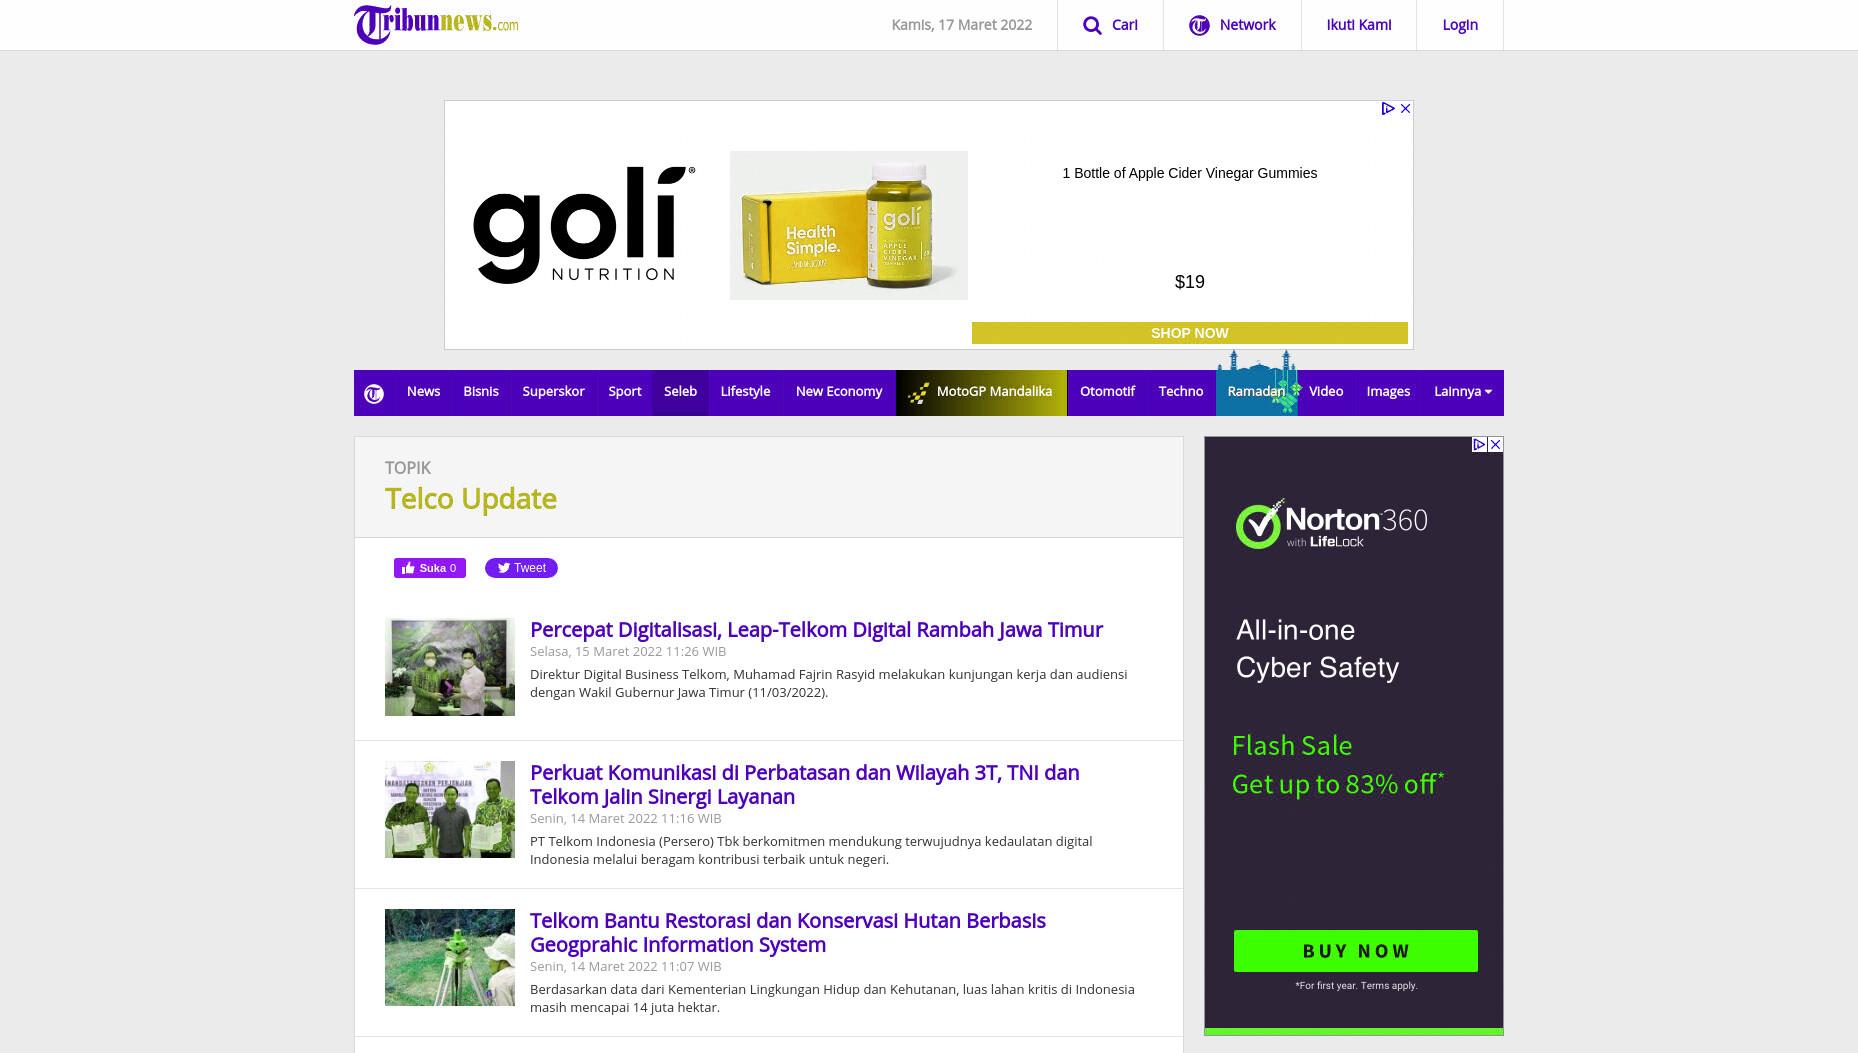This screenshot has height=1053, width=1858.
Task: Go to the Otomotif section
Action: (1107, 391)
